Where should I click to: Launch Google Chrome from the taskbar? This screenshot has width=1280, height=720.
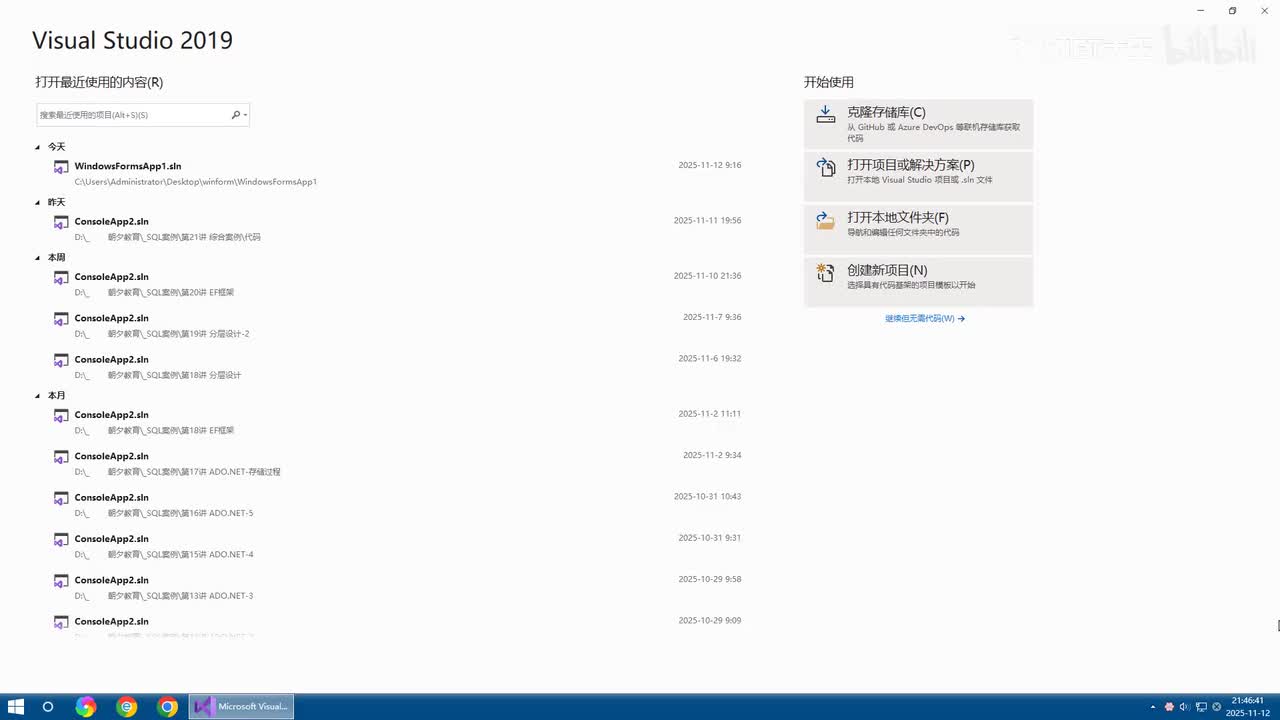click(168, 707)
